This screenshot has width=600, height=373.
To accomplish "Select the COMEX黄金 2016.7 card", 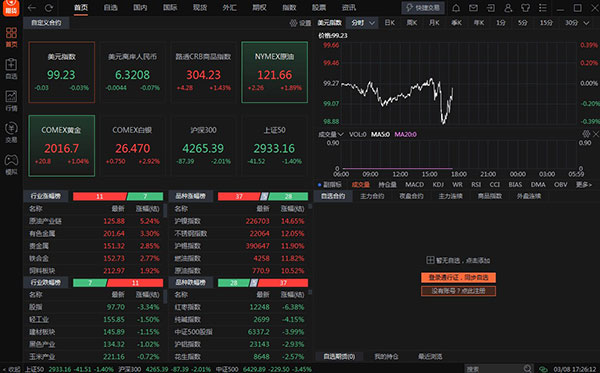I will click(62, 146).
